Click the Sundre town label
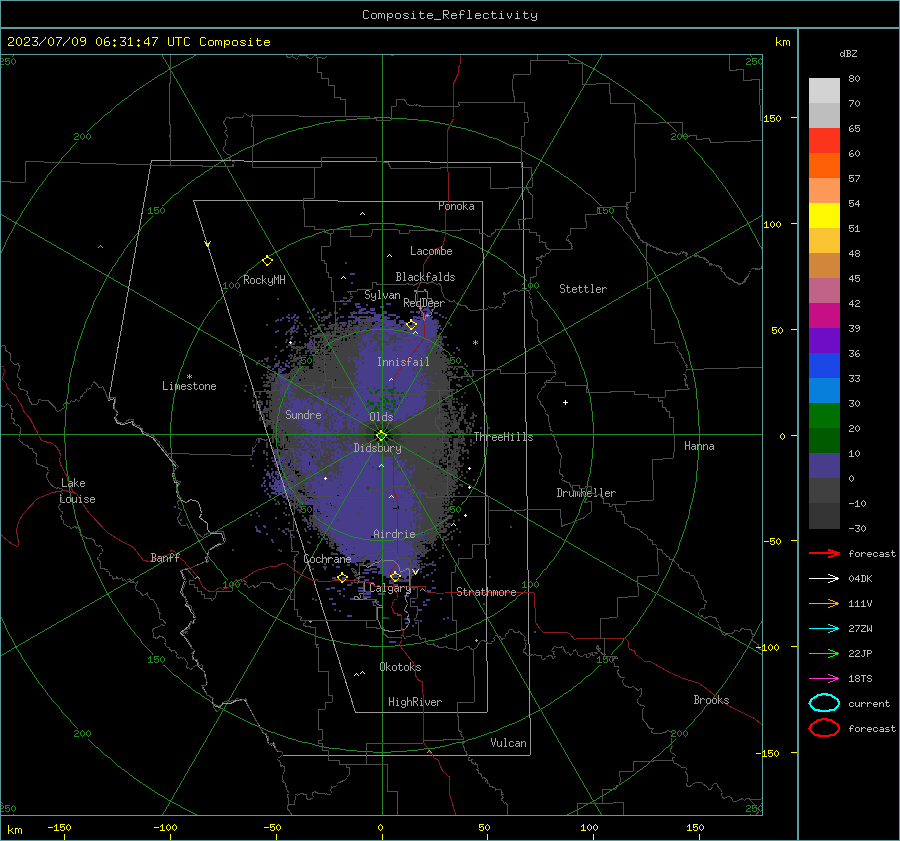 coord(304,414)
